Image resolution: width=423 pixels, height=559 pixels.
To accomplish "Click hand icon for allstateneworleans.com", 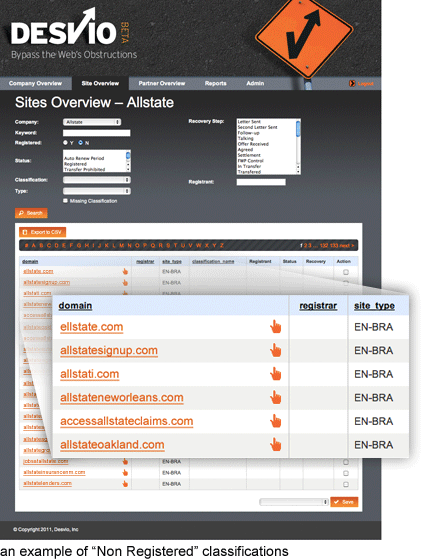I will pos(275,397).
